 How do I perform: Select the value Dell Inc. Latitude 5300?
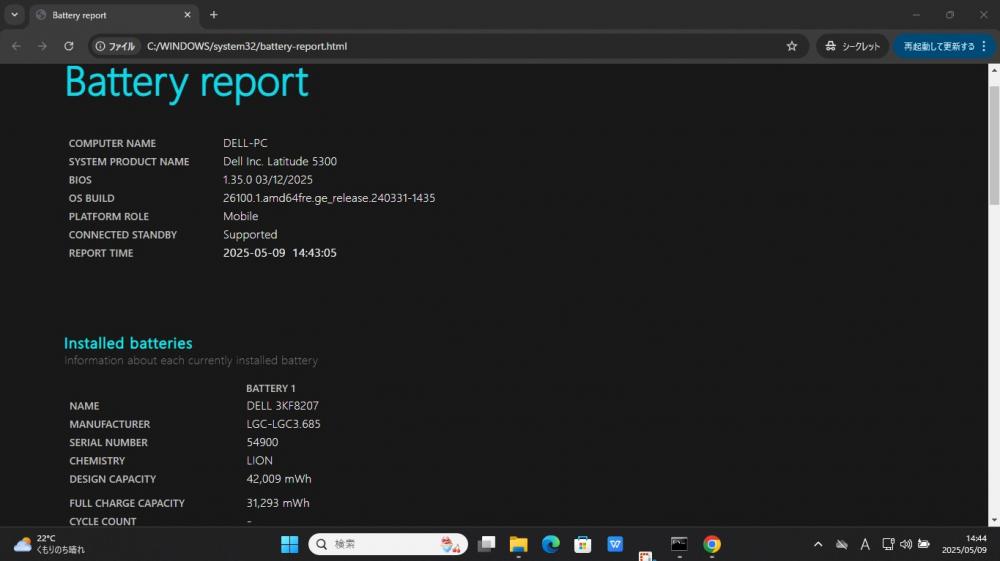[x=280, y=161]
